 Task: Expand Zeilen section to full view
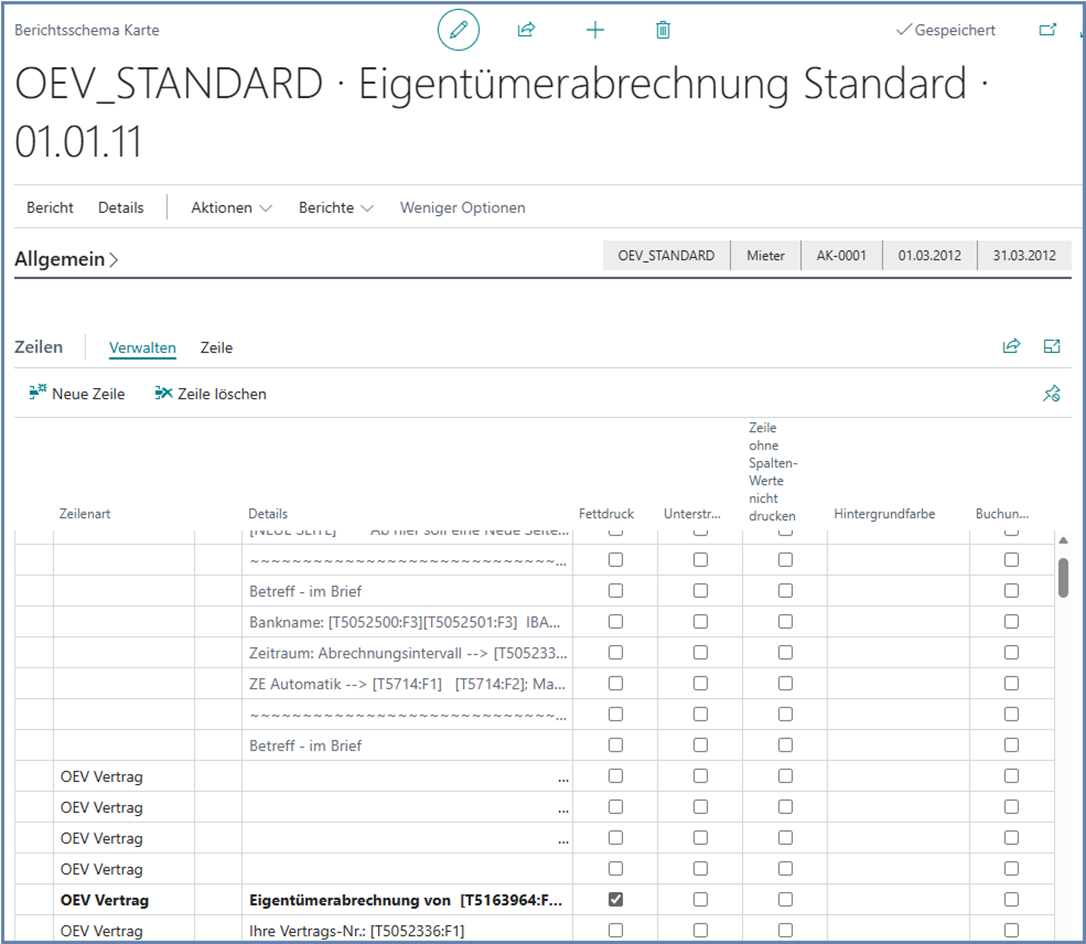tap(1051, 347)
